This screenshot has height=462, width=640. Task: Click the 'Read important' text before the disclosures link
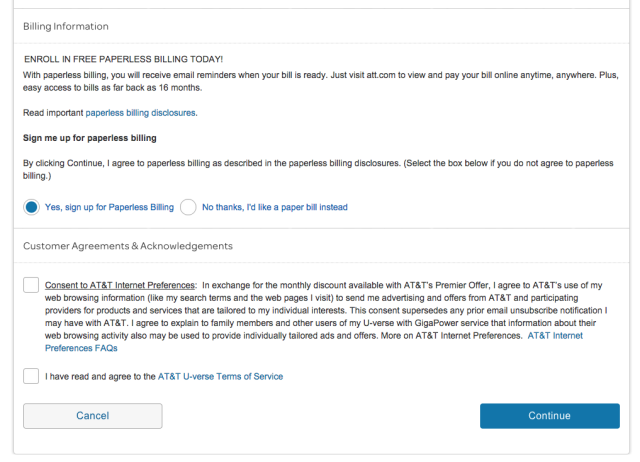point(53,113)
